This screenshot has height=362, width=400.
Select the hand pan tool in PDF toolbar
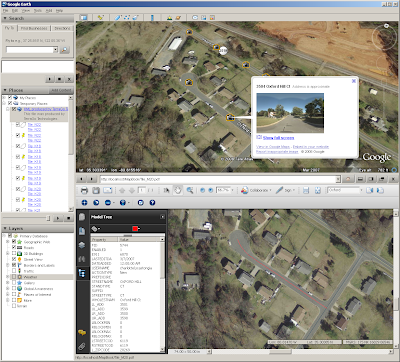[x=178, y=190]
